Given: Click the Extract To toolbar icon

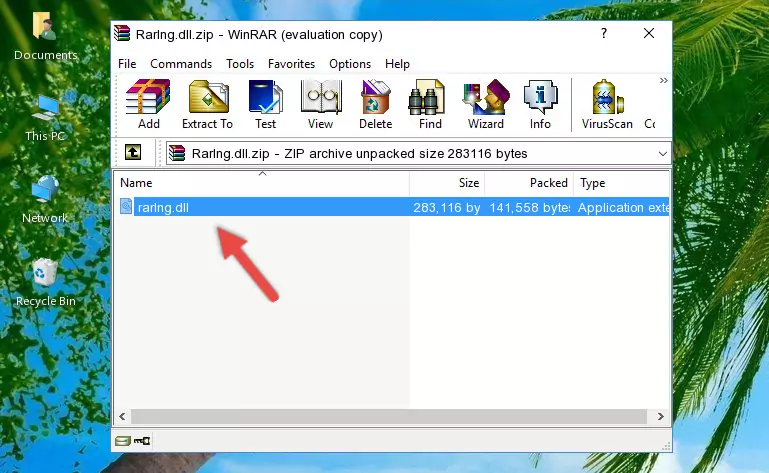Looking at the screenshot, I should (x=207, y=105).
